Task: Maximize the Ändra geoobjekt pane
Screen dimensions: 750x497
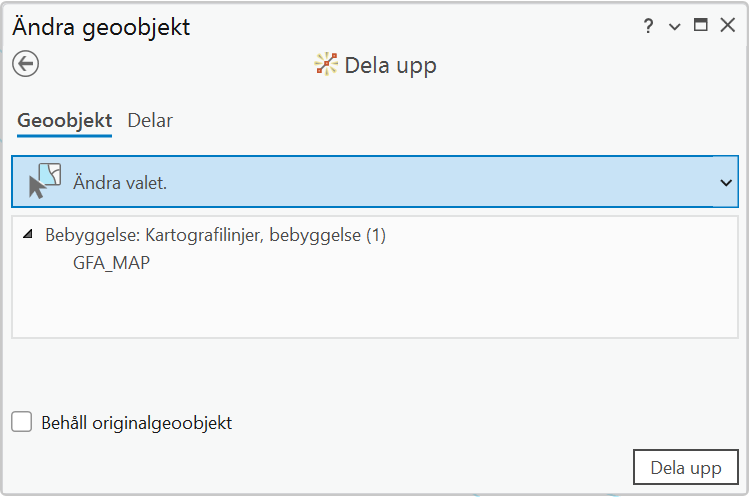Action: click(x=701, y=26)
